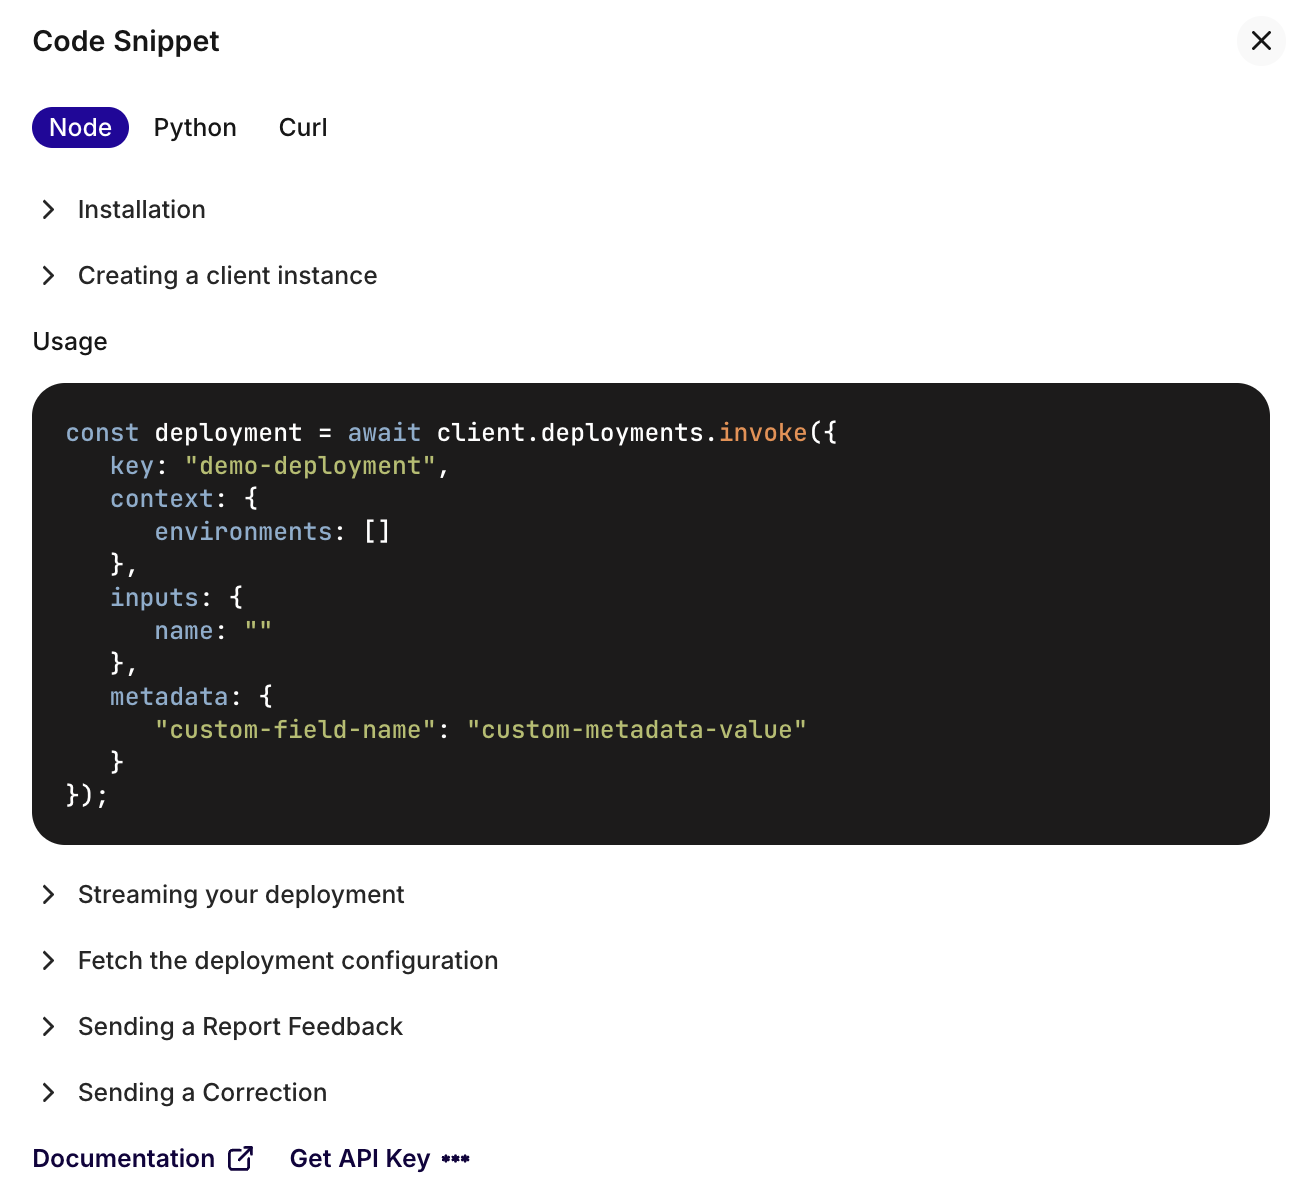Open the Documentation link
Image resolution: width=1302 pixels, height=1202 pixels.
coord(143,1158)
